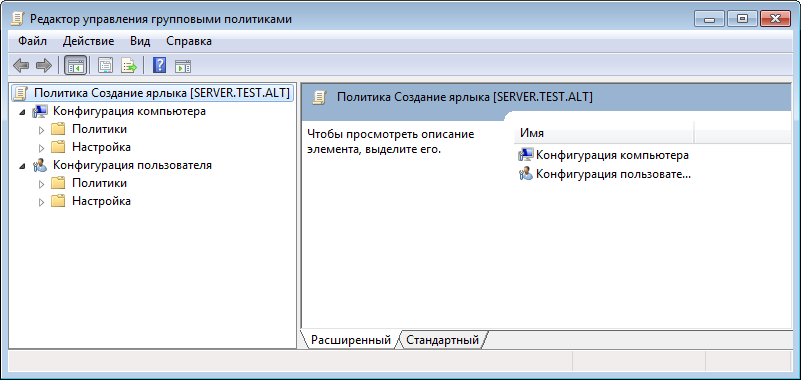Click the scroll icon in right pane header
The width and height of the screenshot is (801, 380).
(x=320, y=97)
